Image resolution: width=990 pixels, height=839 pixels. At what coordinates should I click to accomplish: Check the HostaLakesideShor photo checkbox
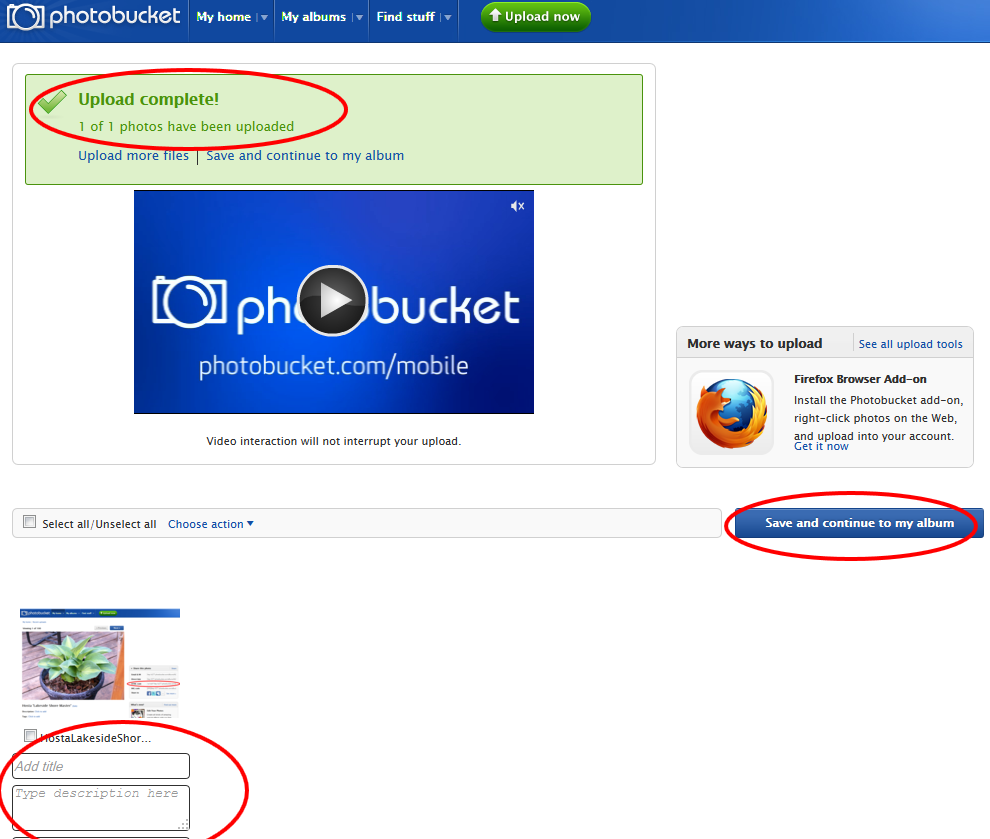tap(30, 735)
